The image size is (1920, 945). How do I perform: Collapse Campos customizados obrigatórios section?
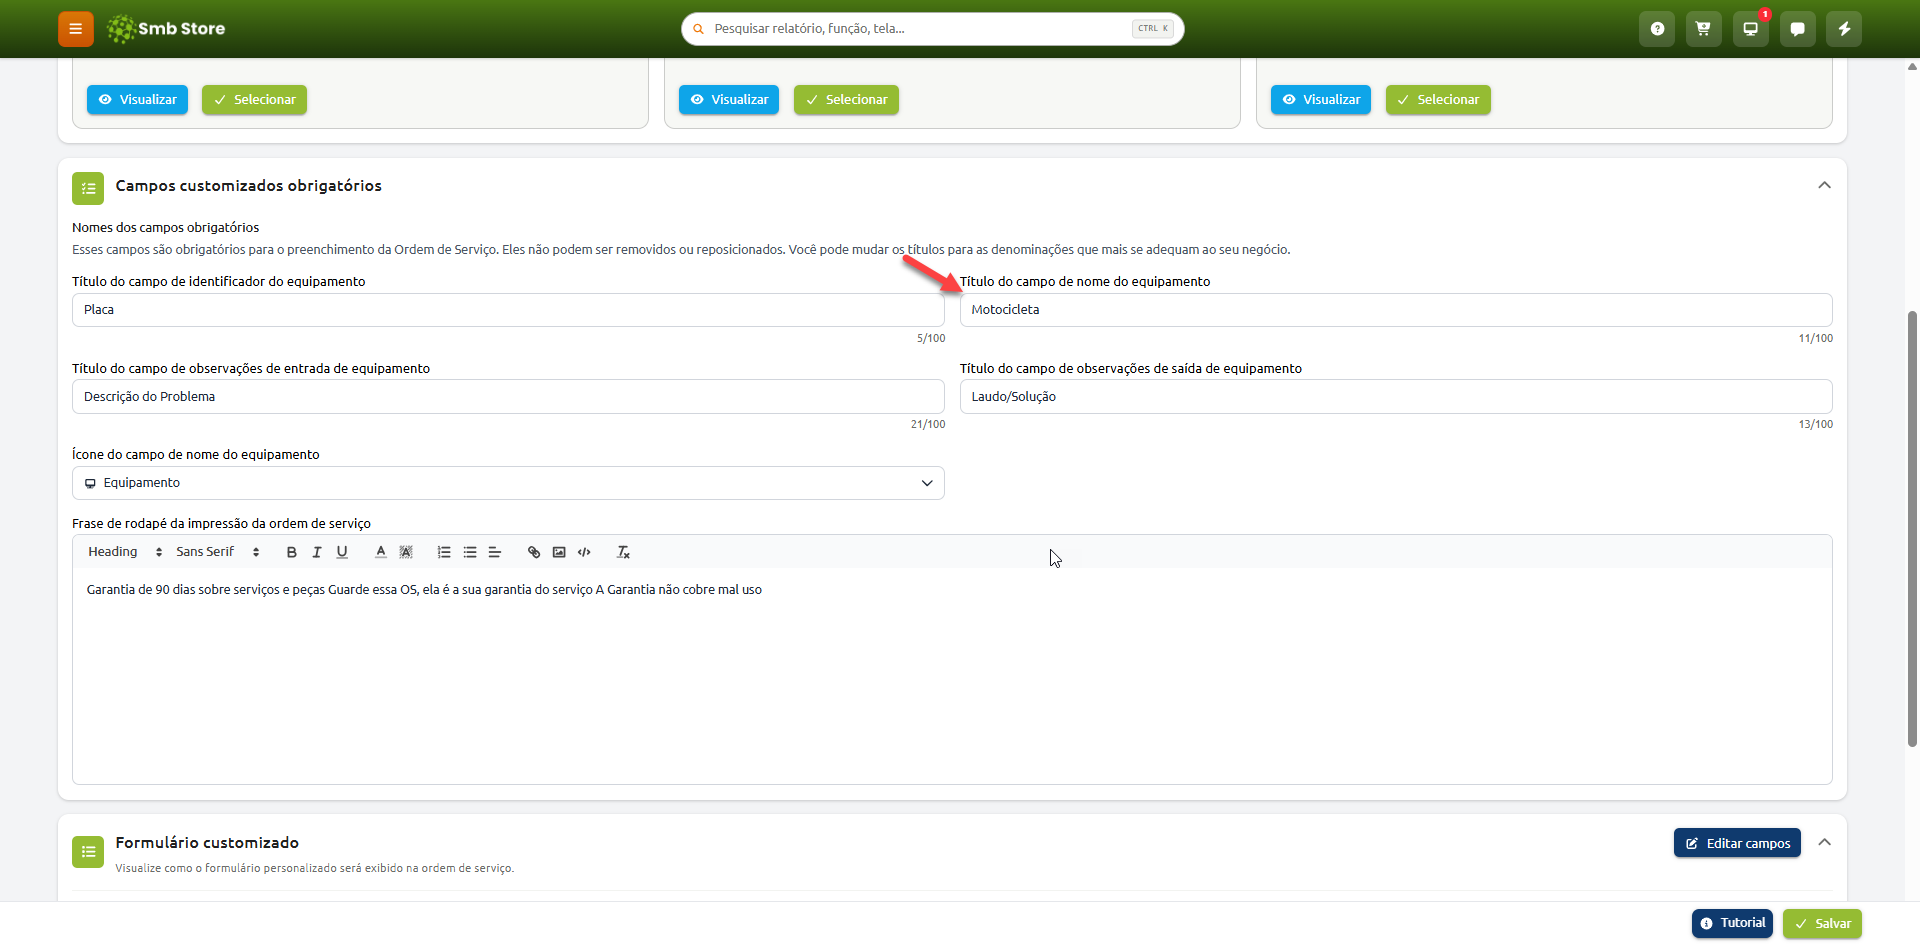[1824, 186]
